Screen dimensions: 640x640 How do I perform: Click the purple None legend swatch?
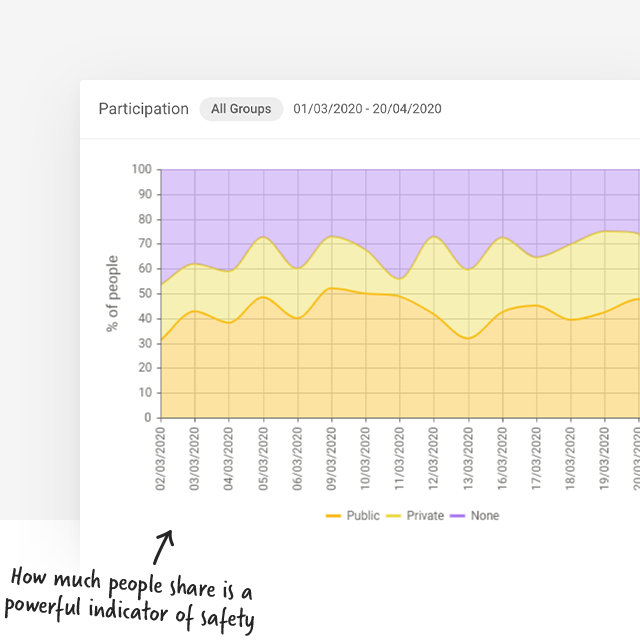[458, 516]
